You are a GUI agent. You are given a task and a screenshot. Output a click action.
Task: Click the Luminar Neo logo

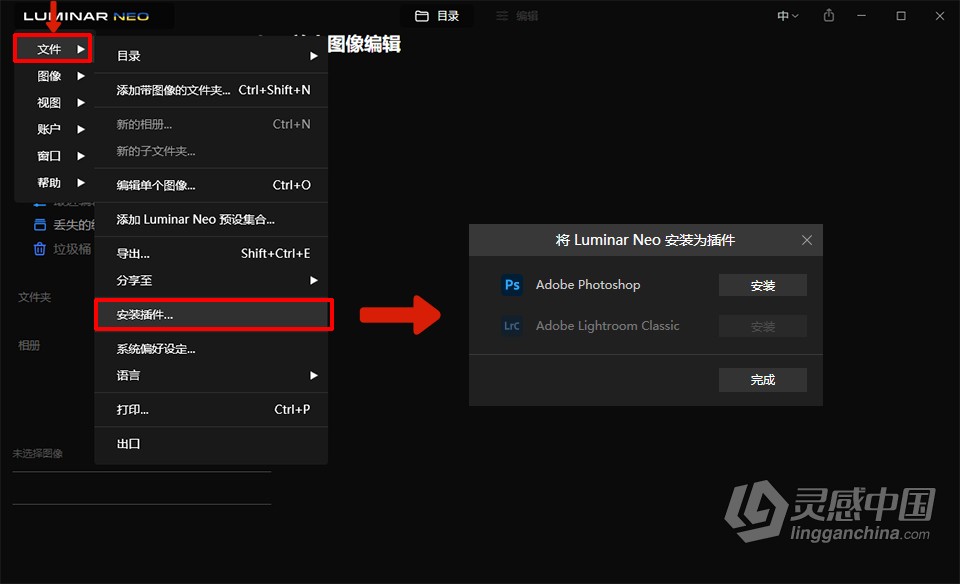(86, 16)
